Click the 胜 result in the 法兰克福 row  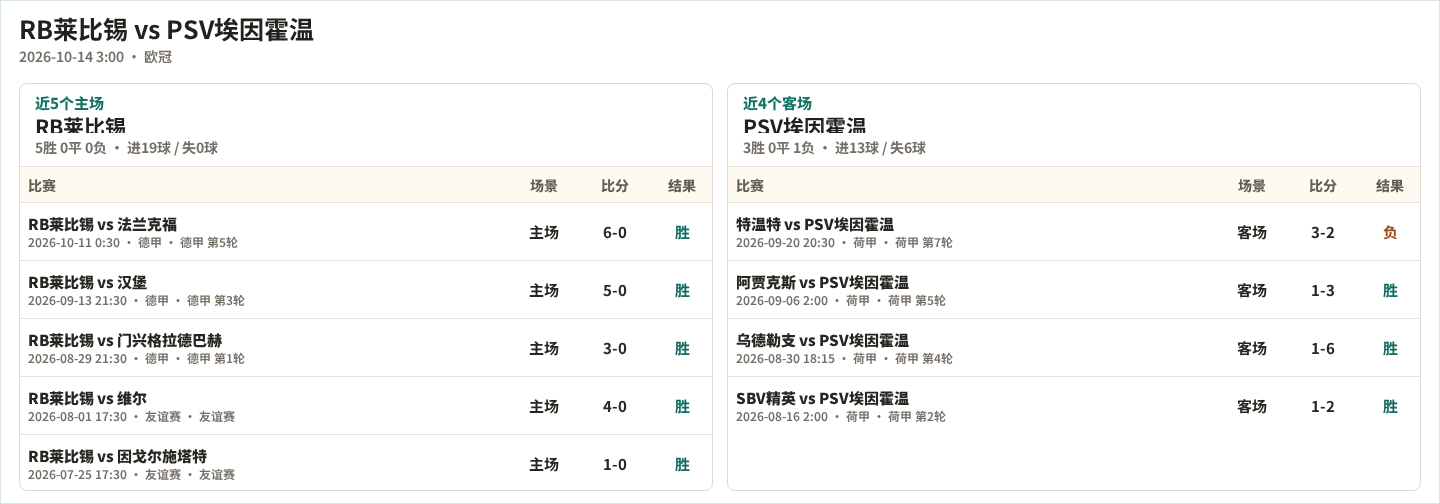(x=682, y=233)
